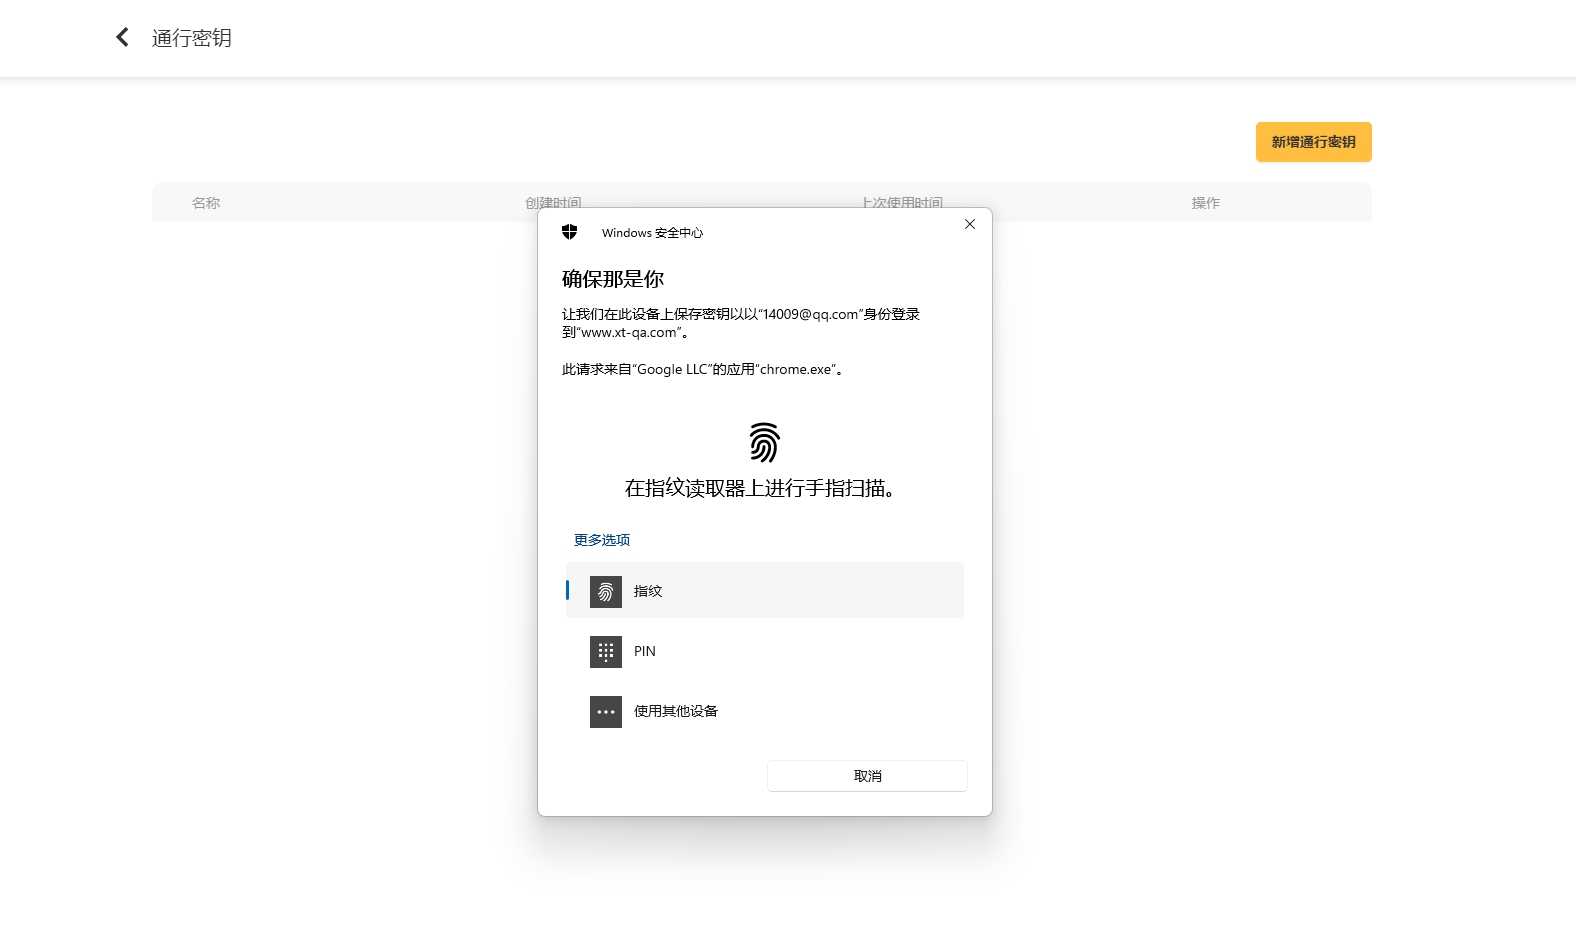The width and height of the screenshot is (1576, 938).
Task: Click the PIN keypad icon
Action: click(x=605, y=652)
